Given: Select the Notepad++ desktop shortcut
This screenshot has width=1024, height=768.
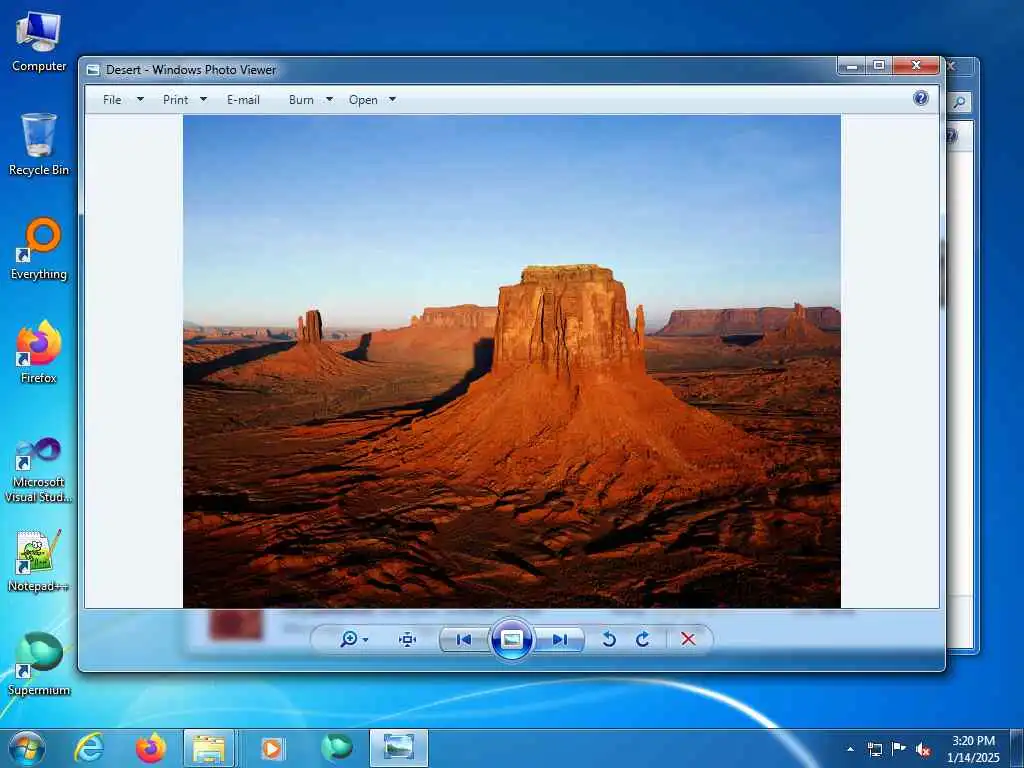Looking at the screenshot, I should coord(39,560).
